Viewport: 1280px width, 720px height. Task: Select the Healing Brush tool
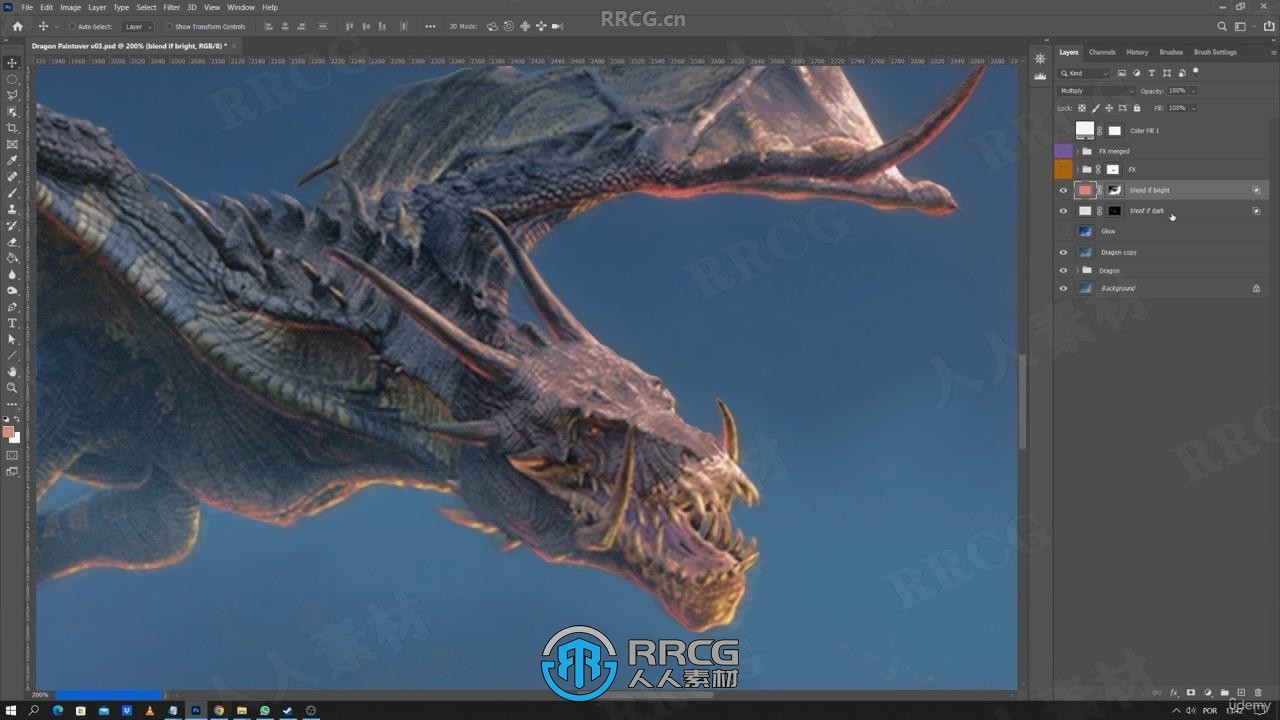12,177
